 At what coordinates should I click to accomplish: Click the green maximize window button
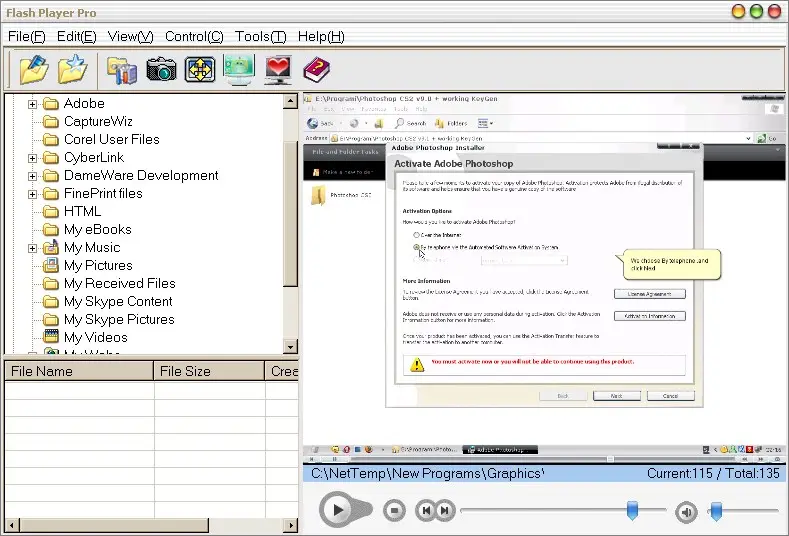pos(756,12)
